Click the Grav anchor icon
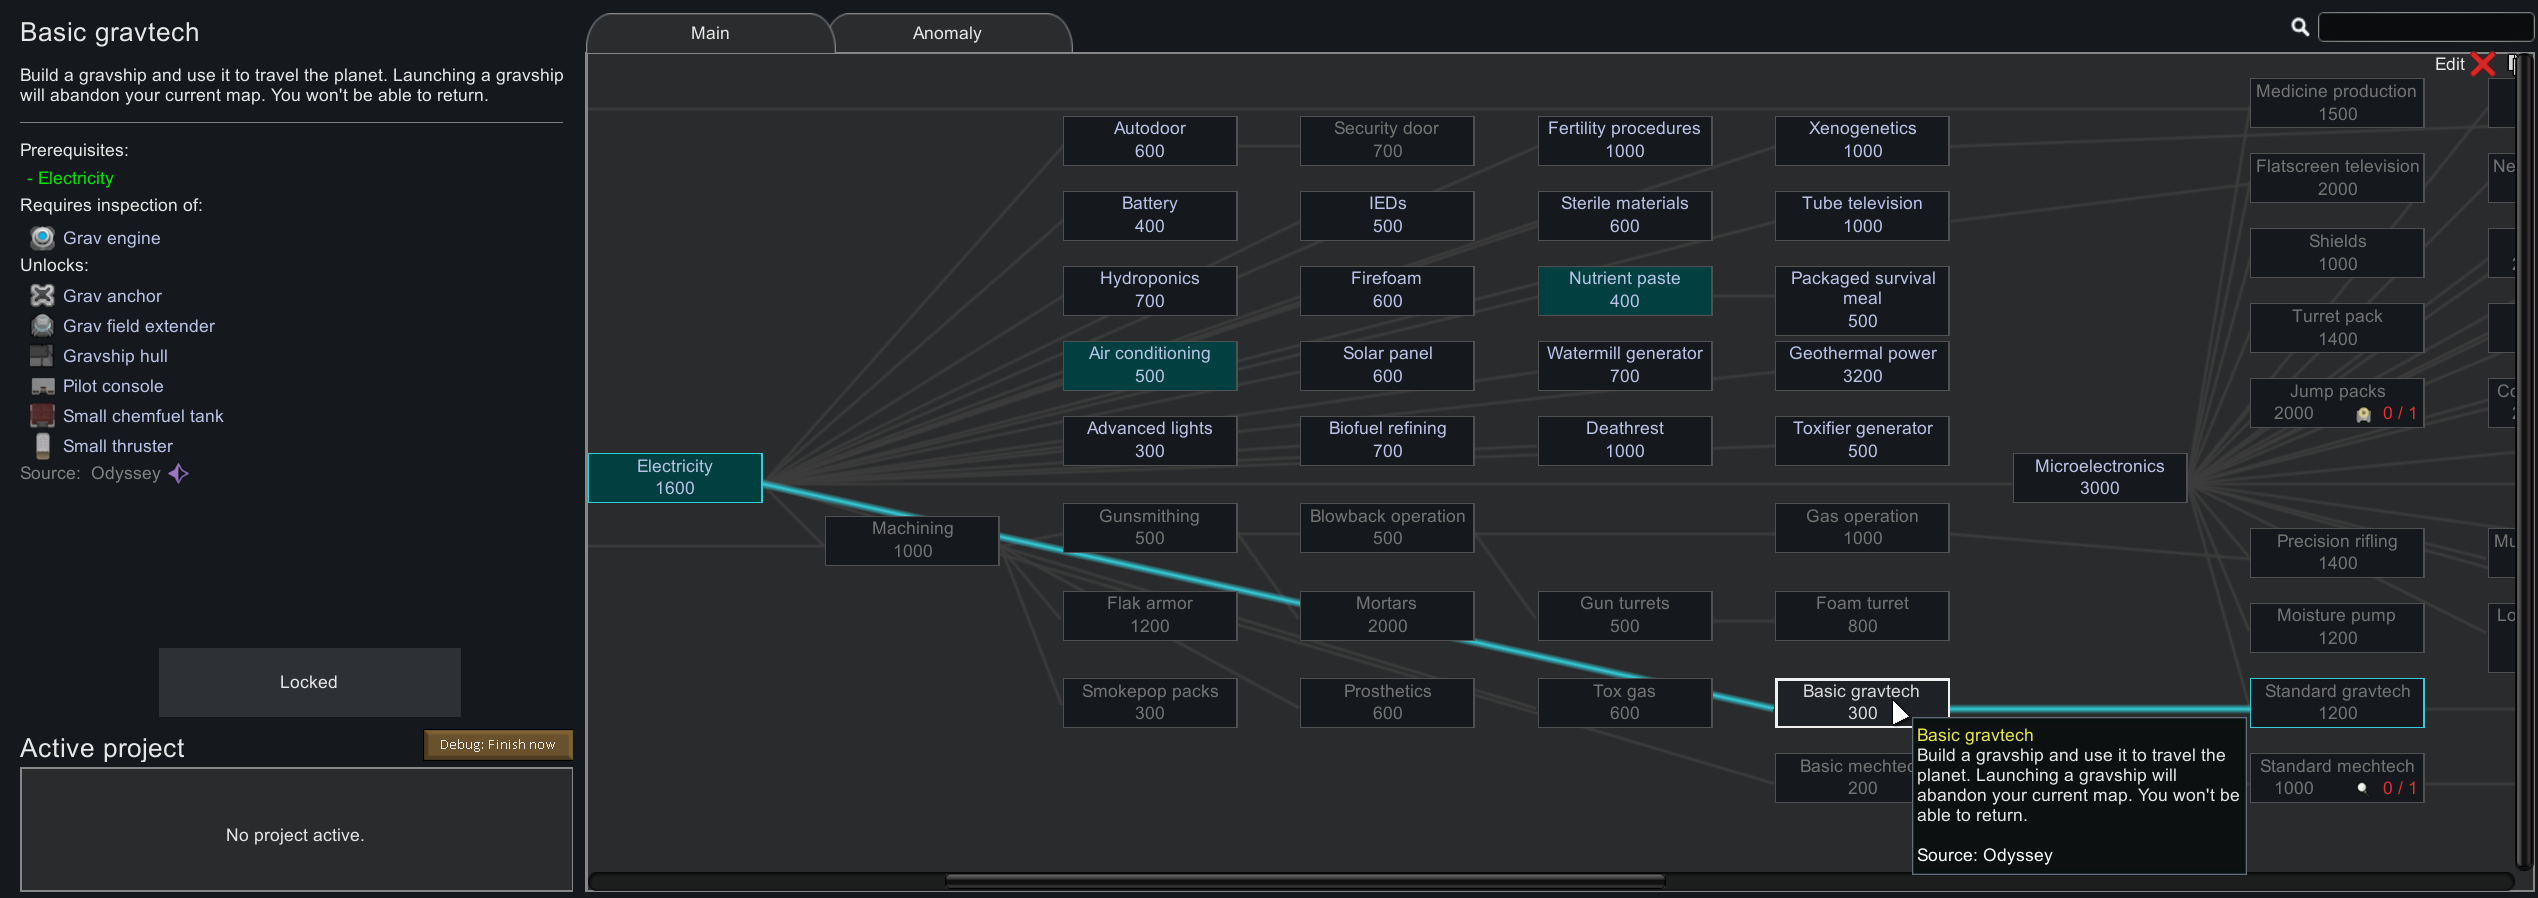The image size is (2538, 898). 42,296
